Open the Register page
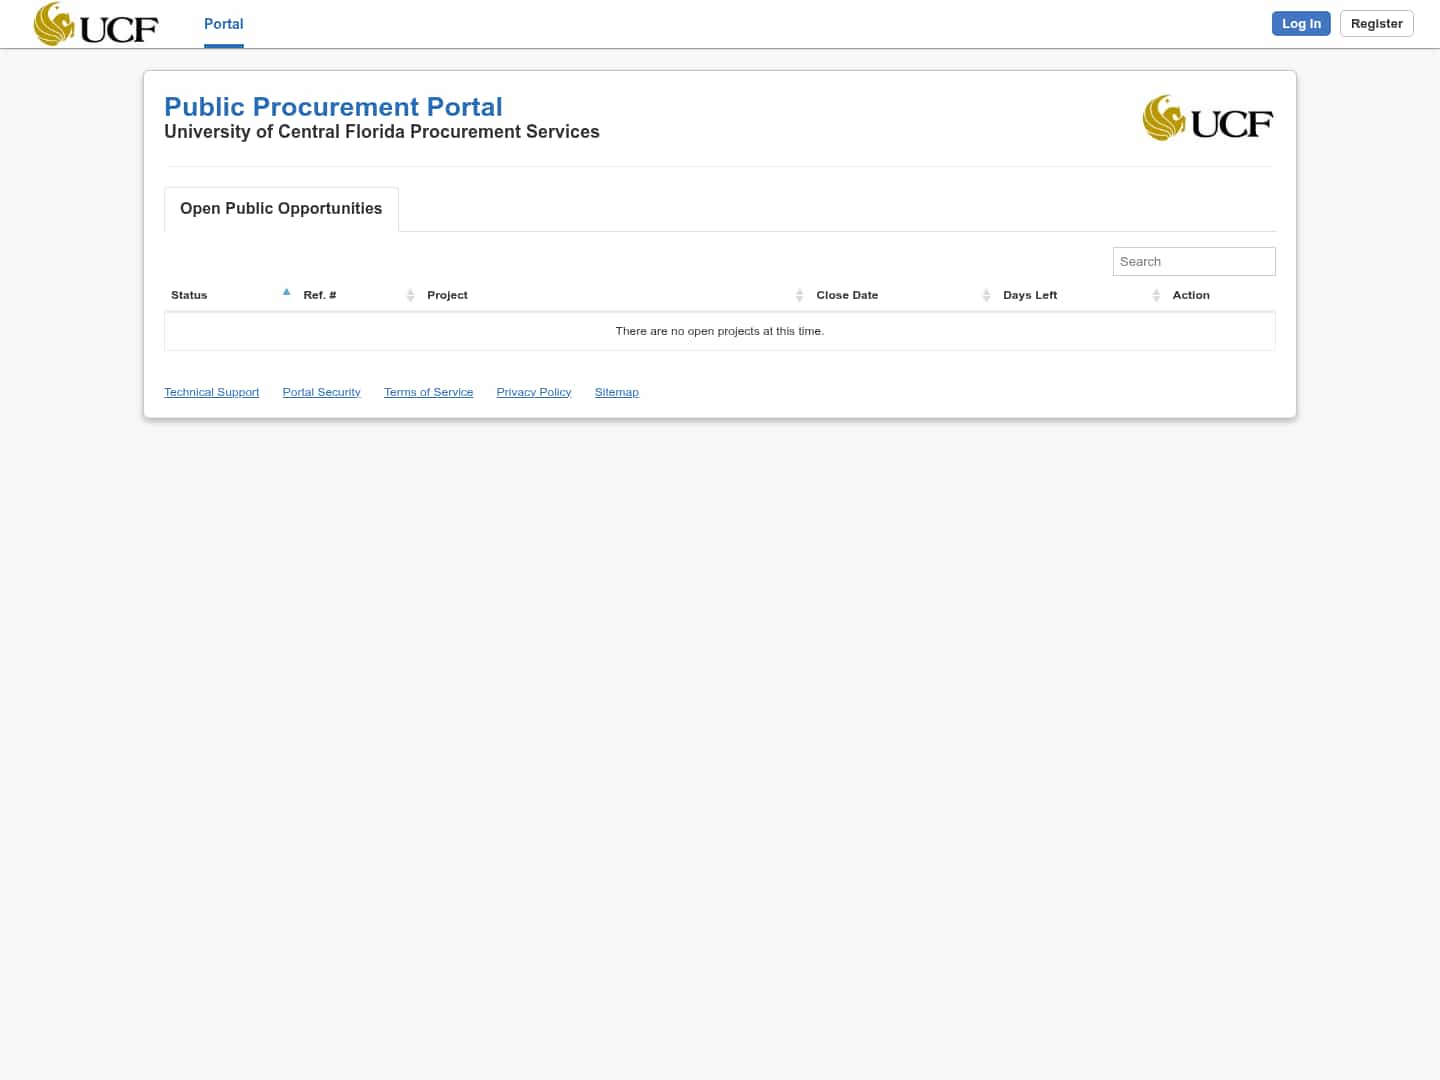The width and height of the screenshot is (1440, 1080). coord(1376,23)
